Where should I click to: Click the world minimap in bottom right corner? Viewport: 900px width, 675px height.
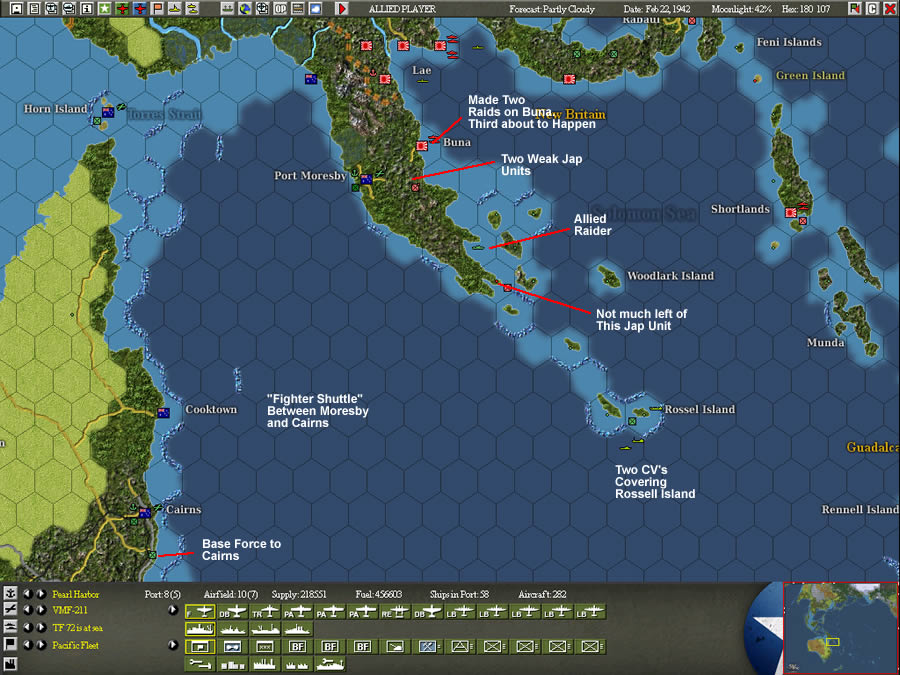coord(840,629)
